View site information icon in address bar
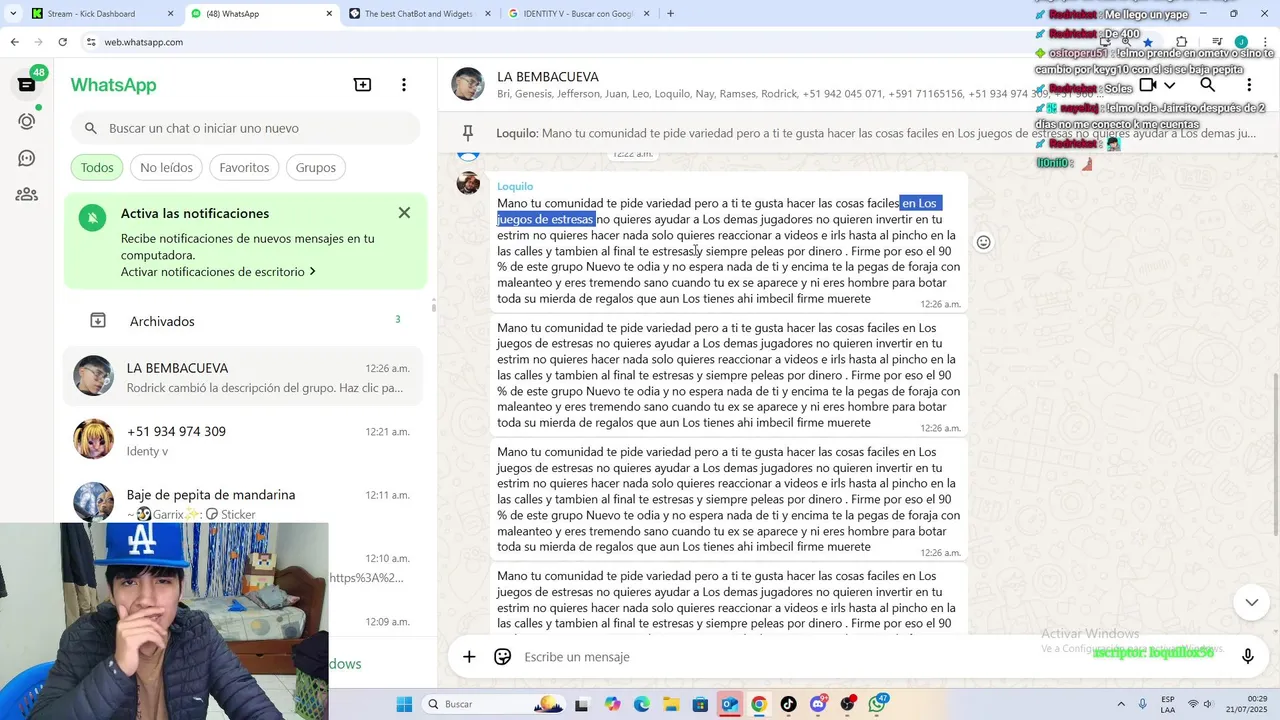1280x720 pixels. point(92,42)
